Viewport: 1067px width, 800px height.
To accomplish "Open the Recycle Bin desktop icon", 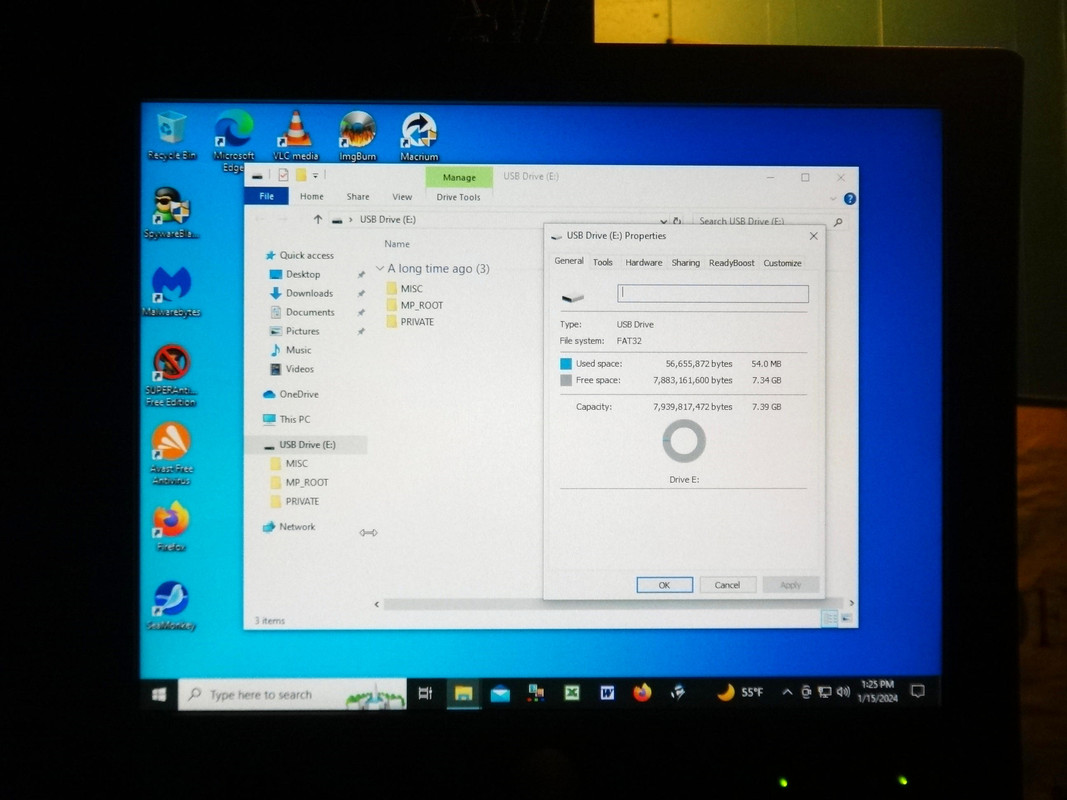I will [x=171, y=135].
